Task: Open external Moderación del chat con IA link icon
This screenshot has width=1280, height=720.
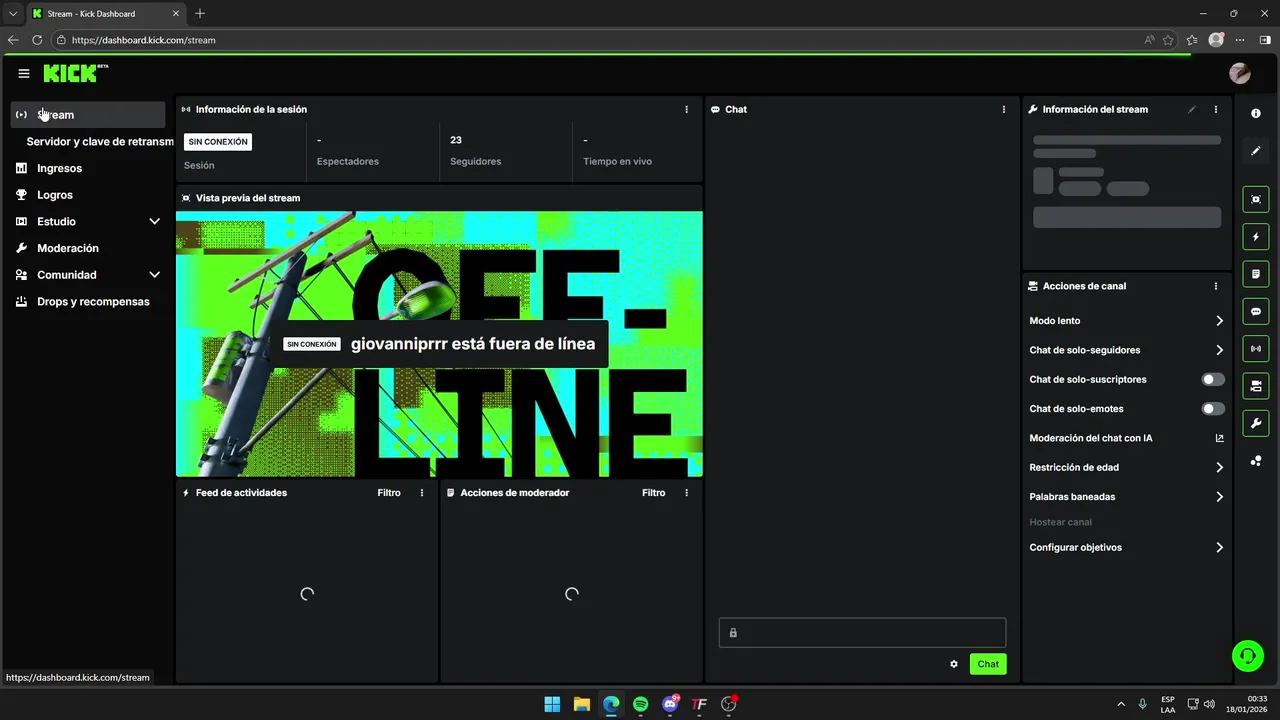Action: tap(1219, 438)
